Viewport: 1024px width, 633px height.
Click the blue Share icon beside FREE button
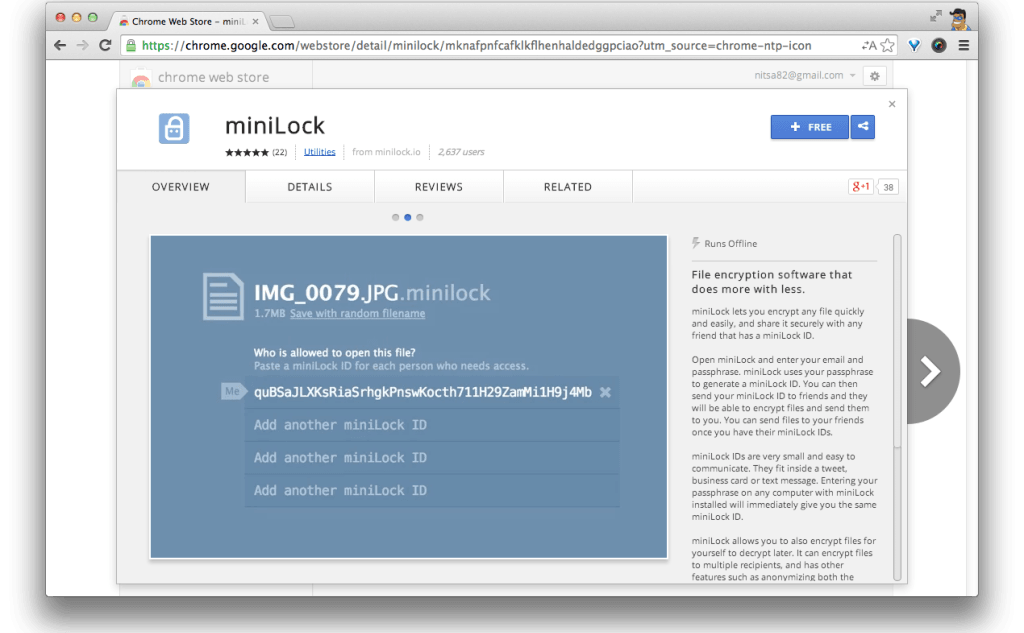[x=862, y=127]
